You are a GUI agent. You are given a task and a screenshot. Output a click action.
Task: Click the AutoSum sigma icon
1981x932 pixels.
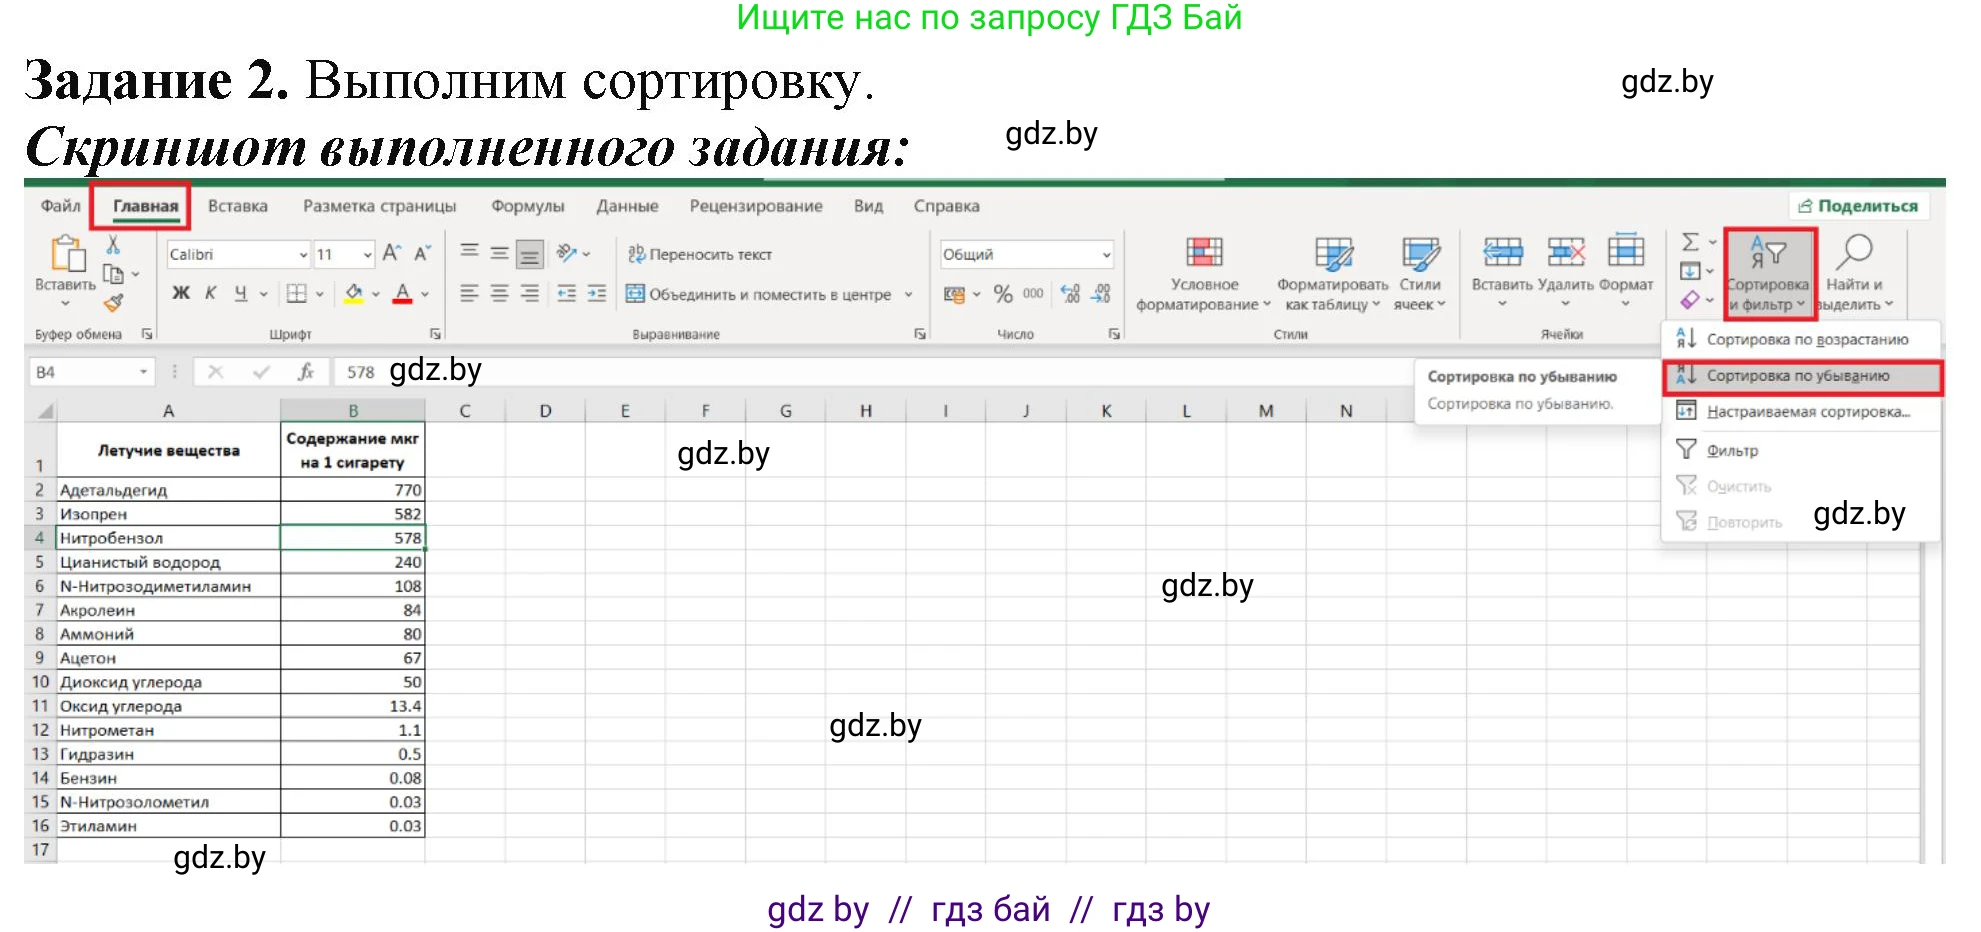pos(1690,240)
